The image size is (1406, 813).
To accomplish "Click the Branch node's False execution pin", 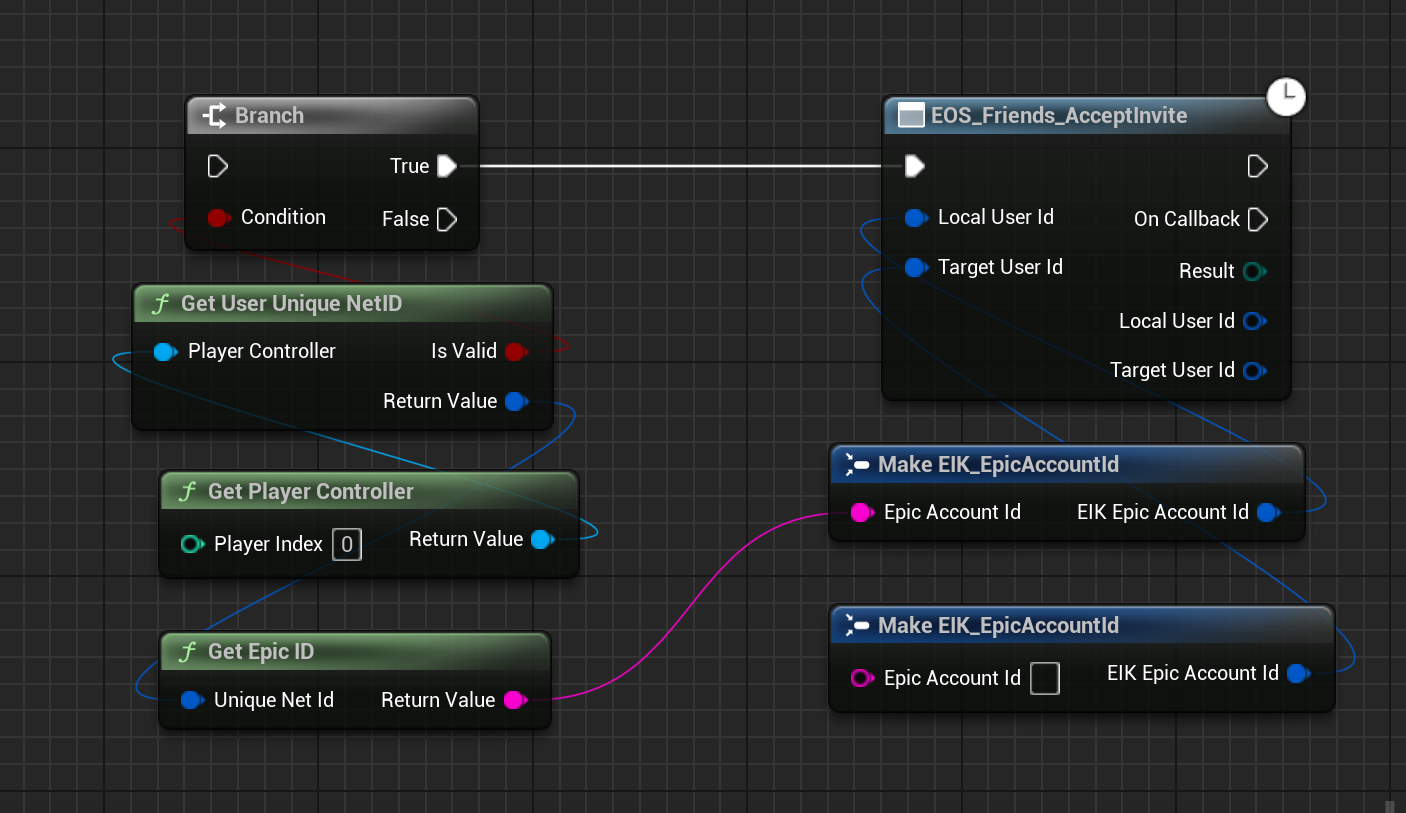I will coord(447,219).
